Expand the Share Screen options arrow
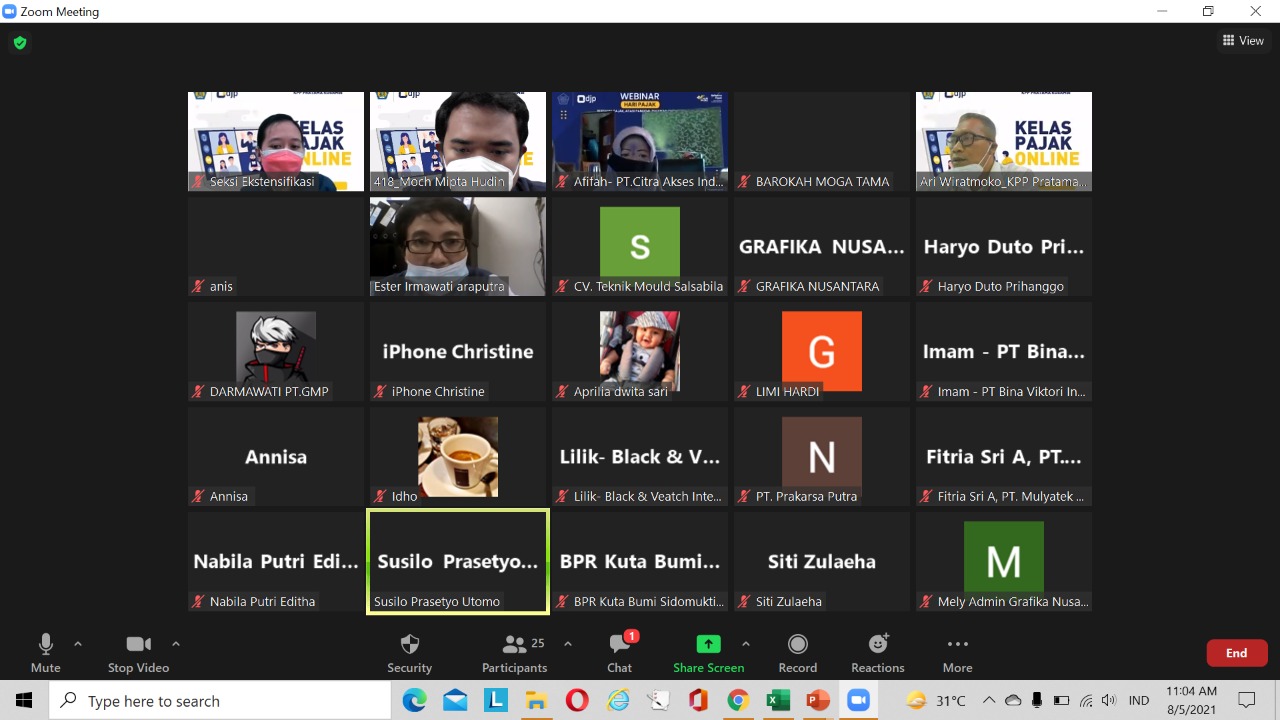This screenshot has width=1280, height=720. pos(745,644)
